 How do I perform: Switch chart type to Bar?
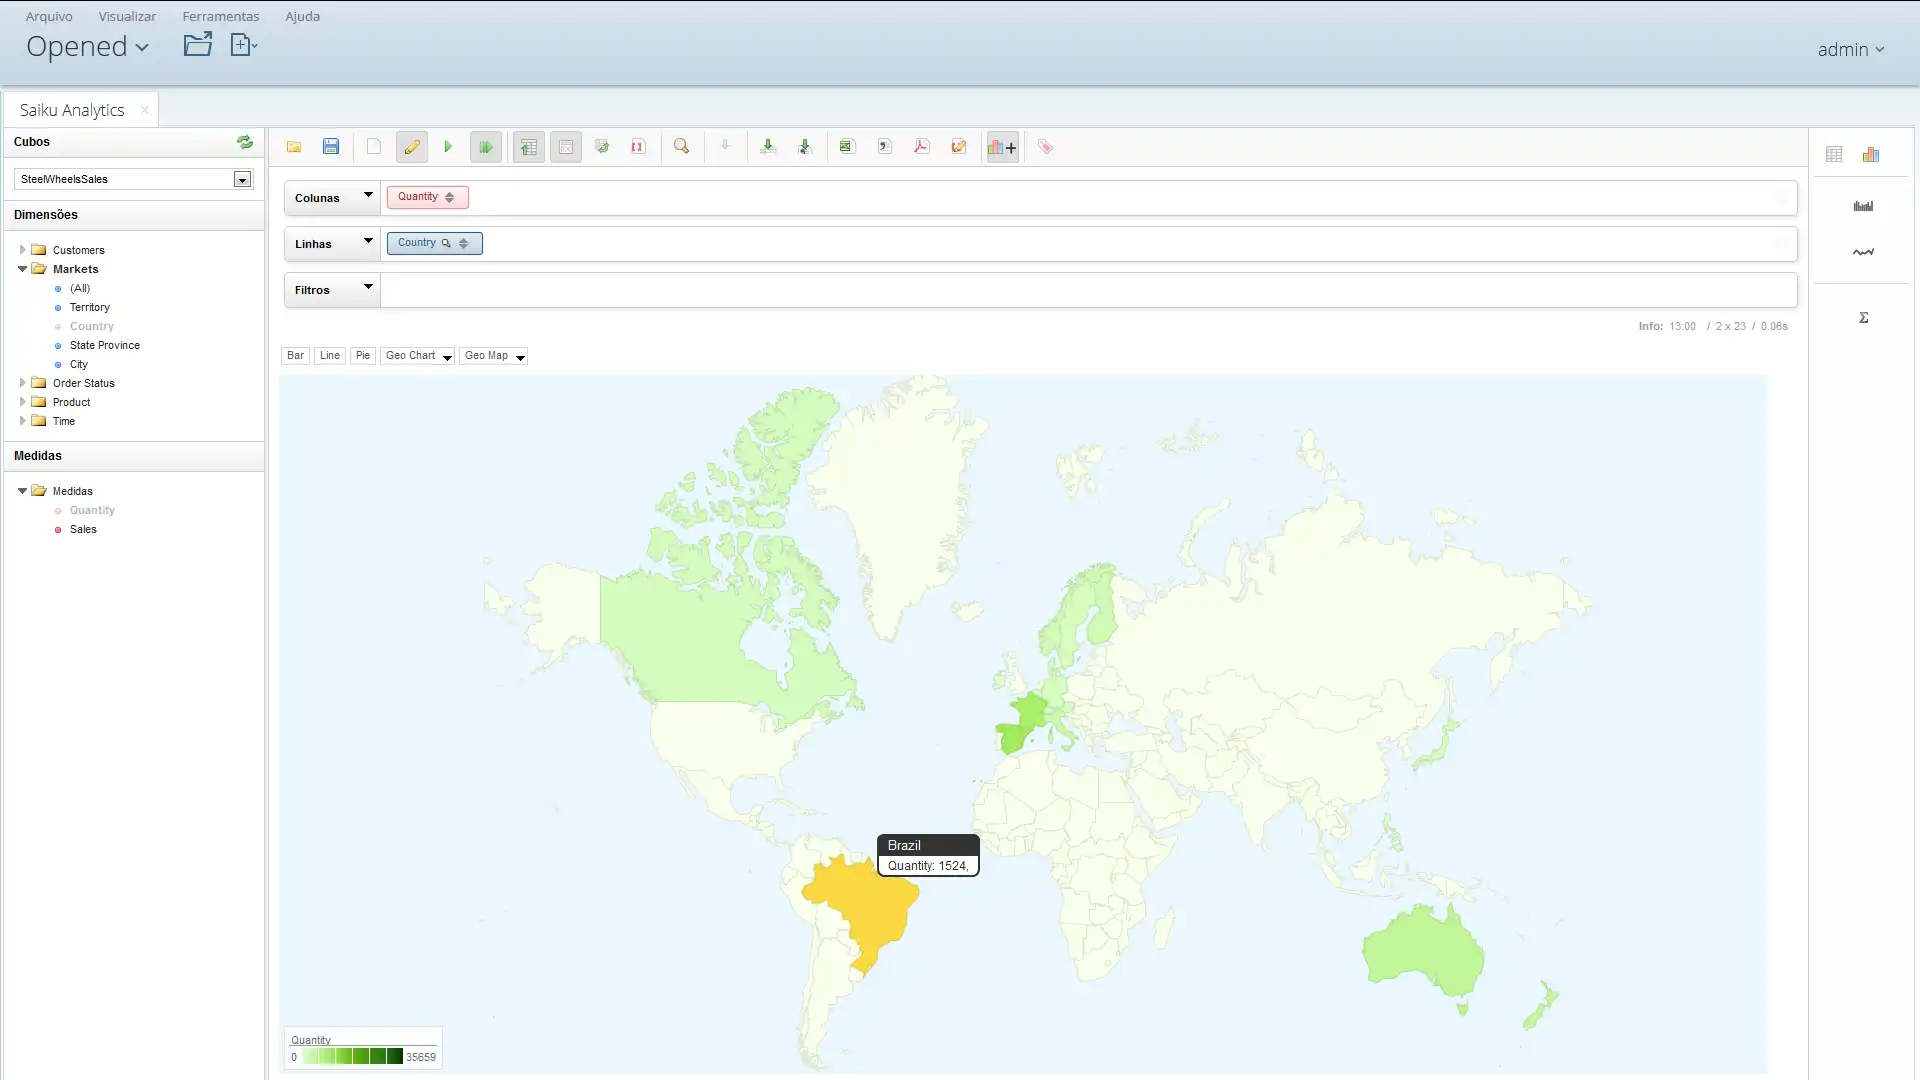pos(295,356)
